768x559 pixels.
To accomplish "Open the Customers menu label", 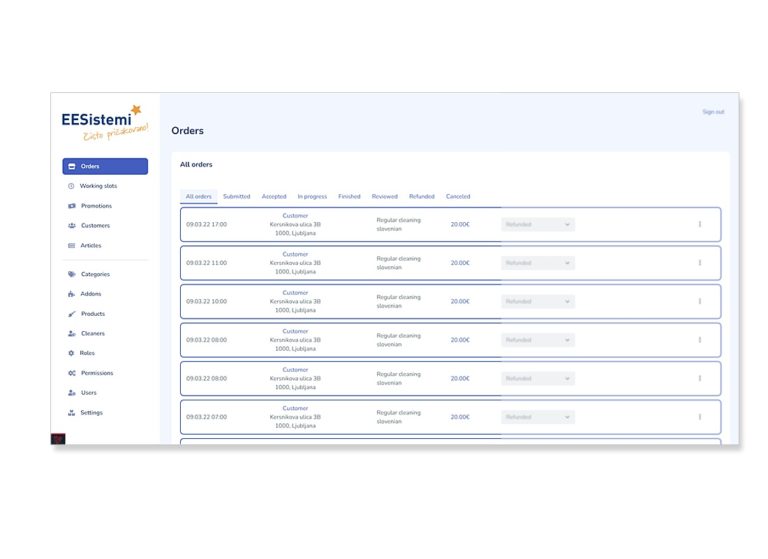I will point(96,226).
